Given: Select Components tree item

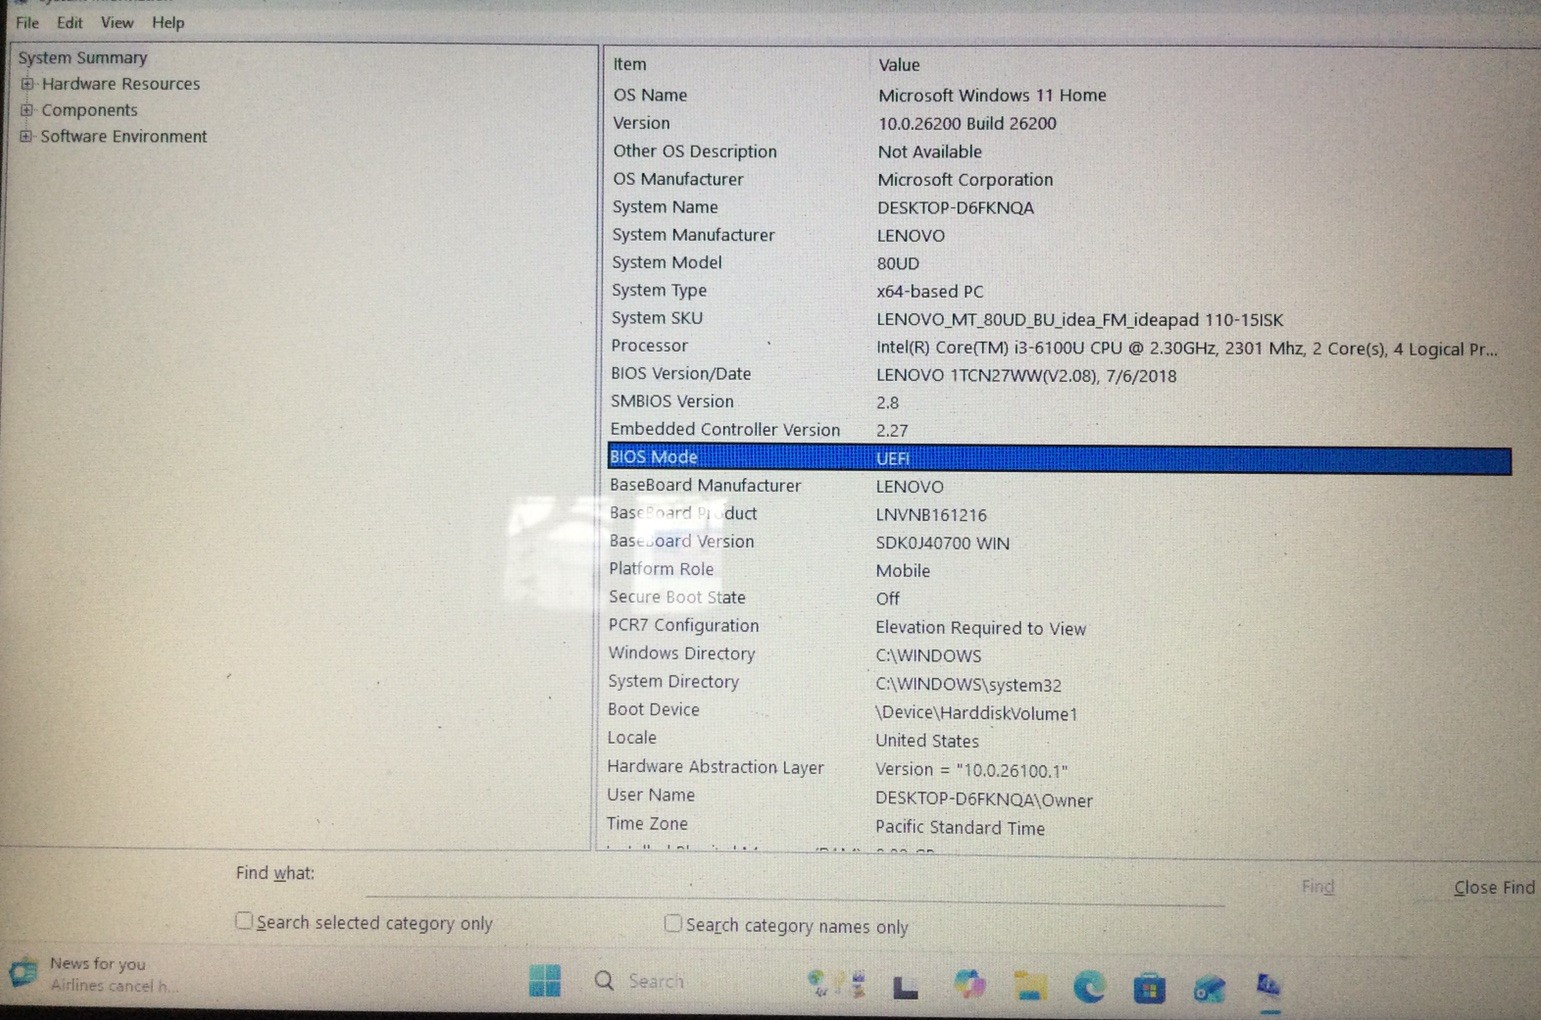Looking at the screenshot, I should [89, 110].
